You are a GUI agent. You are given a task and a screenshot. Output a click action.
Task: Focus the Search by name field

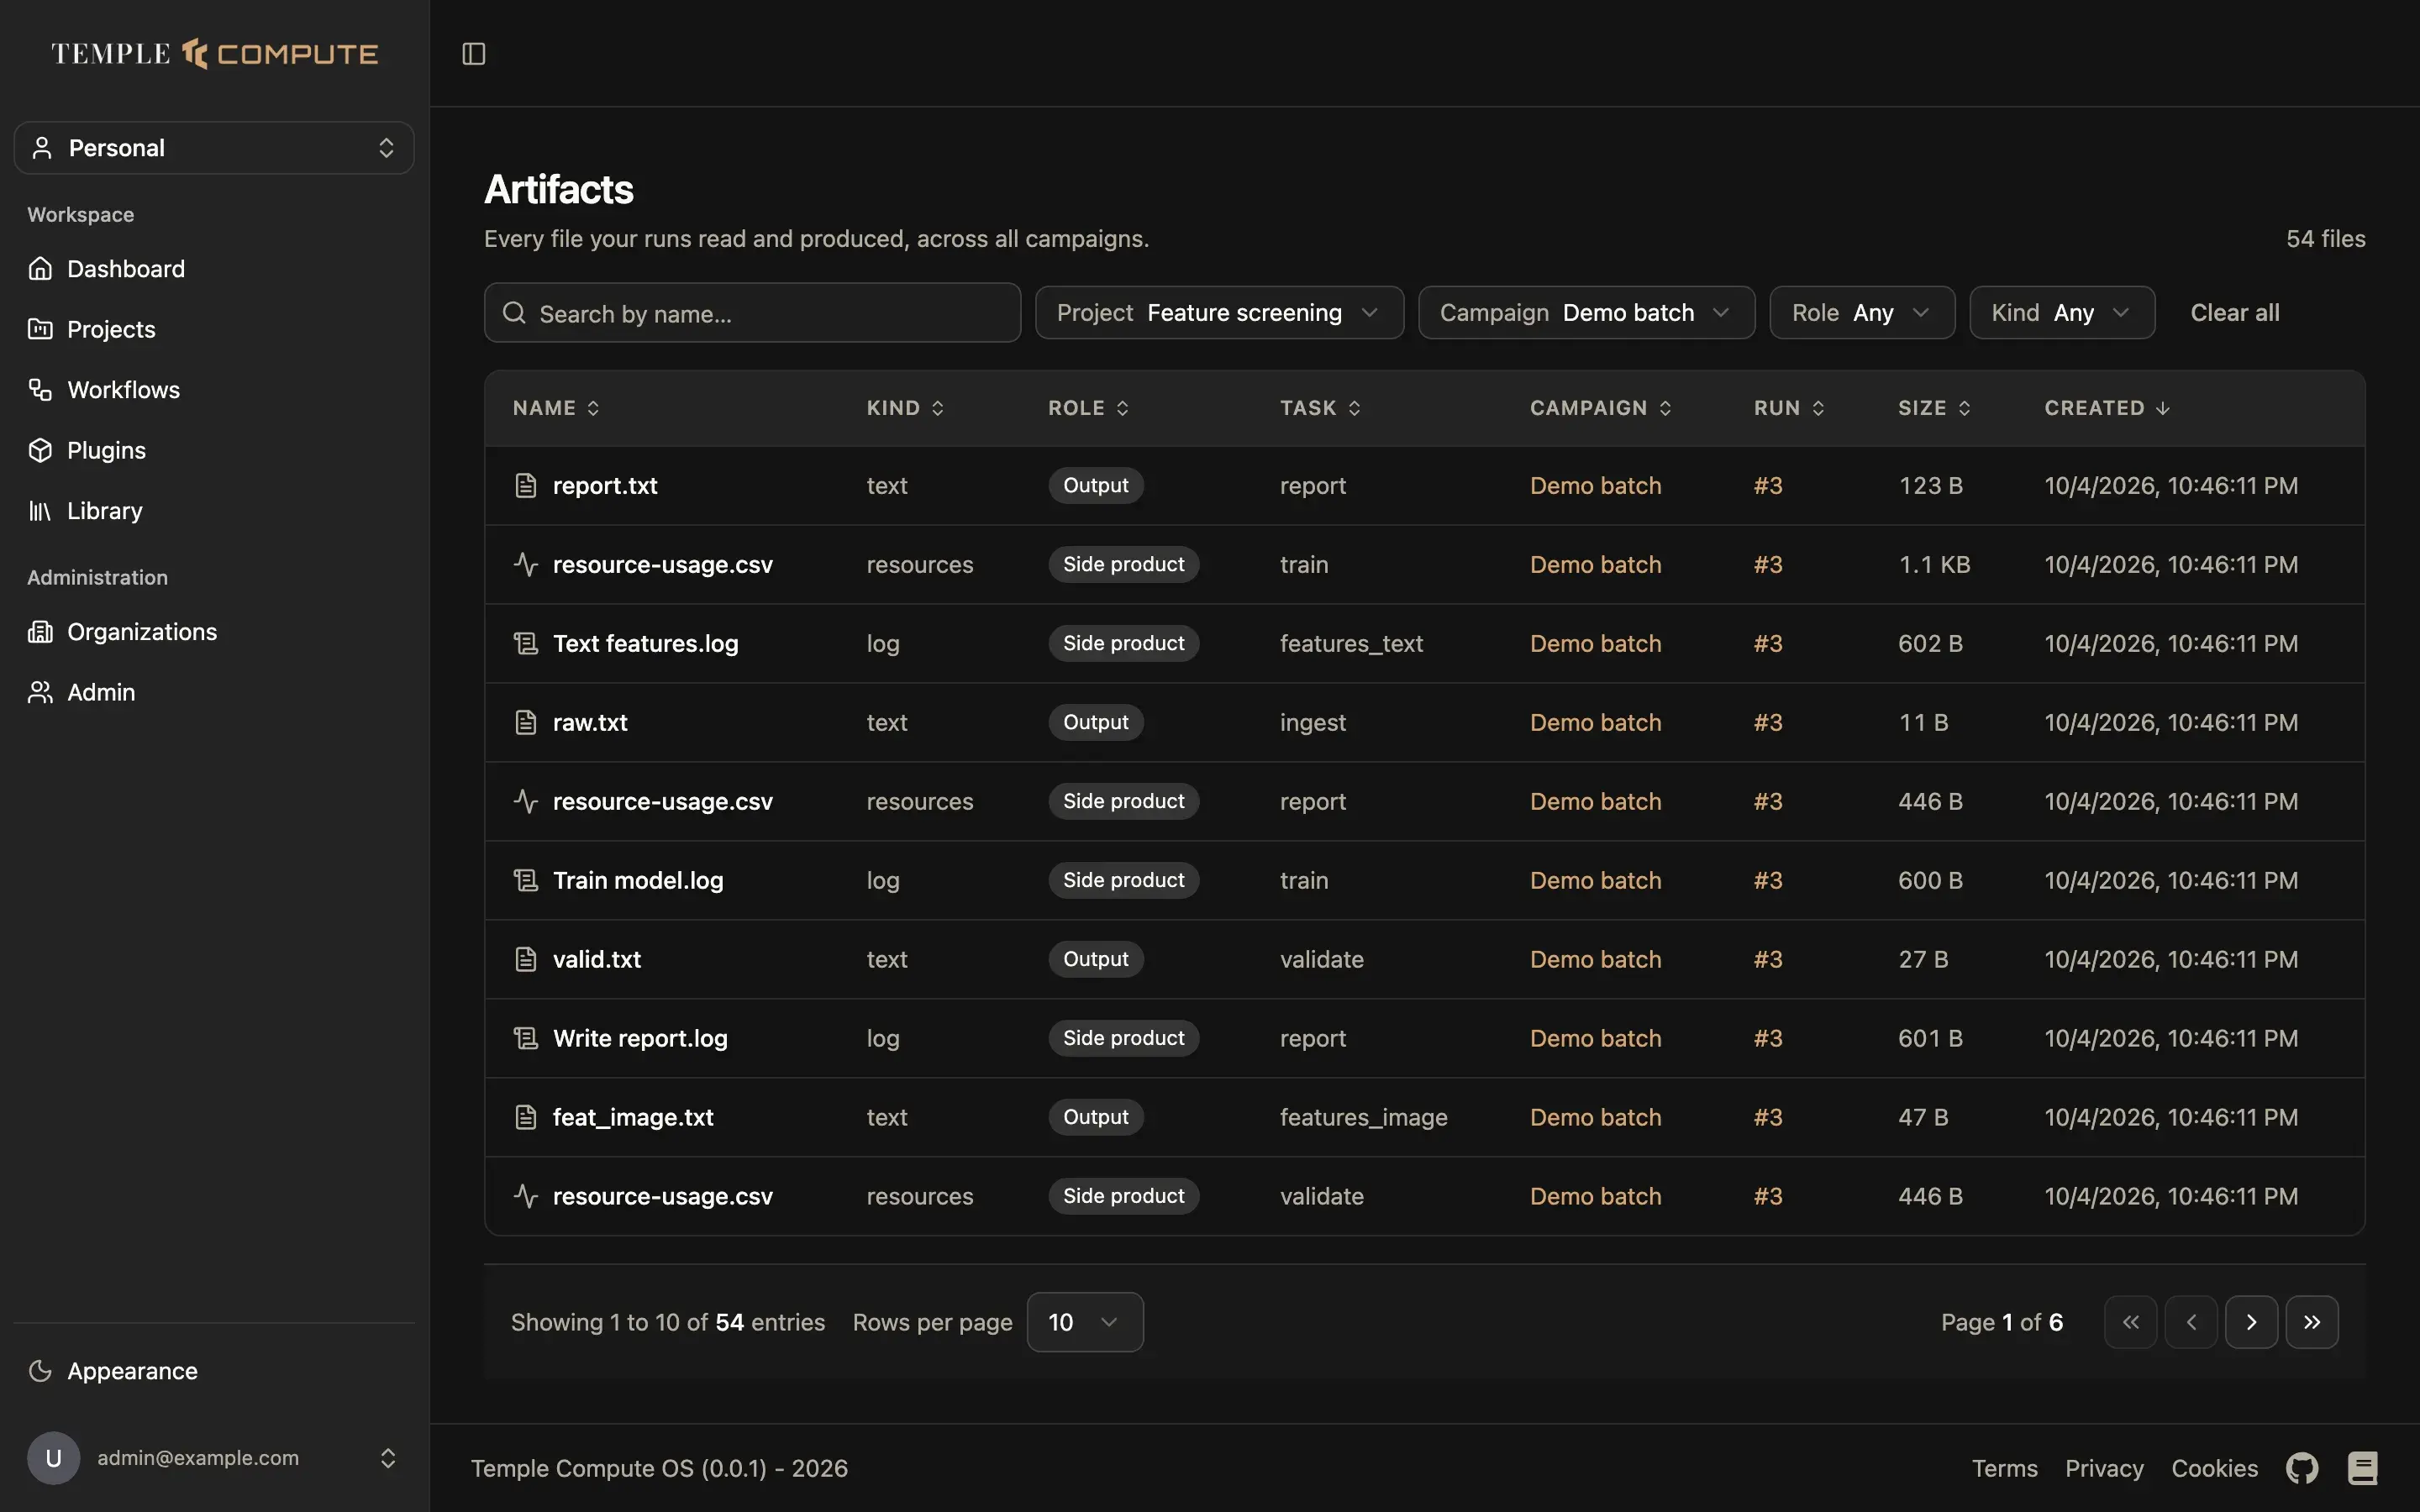(752, 313)
